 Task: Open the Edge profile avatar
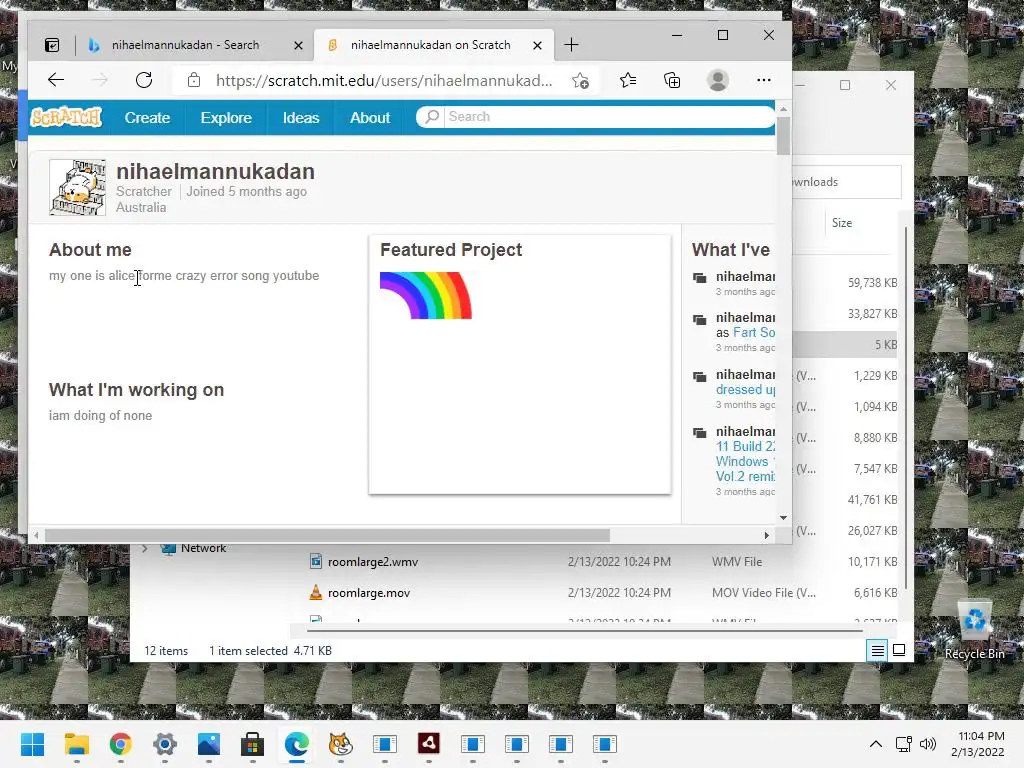click(x=718, y=80)
